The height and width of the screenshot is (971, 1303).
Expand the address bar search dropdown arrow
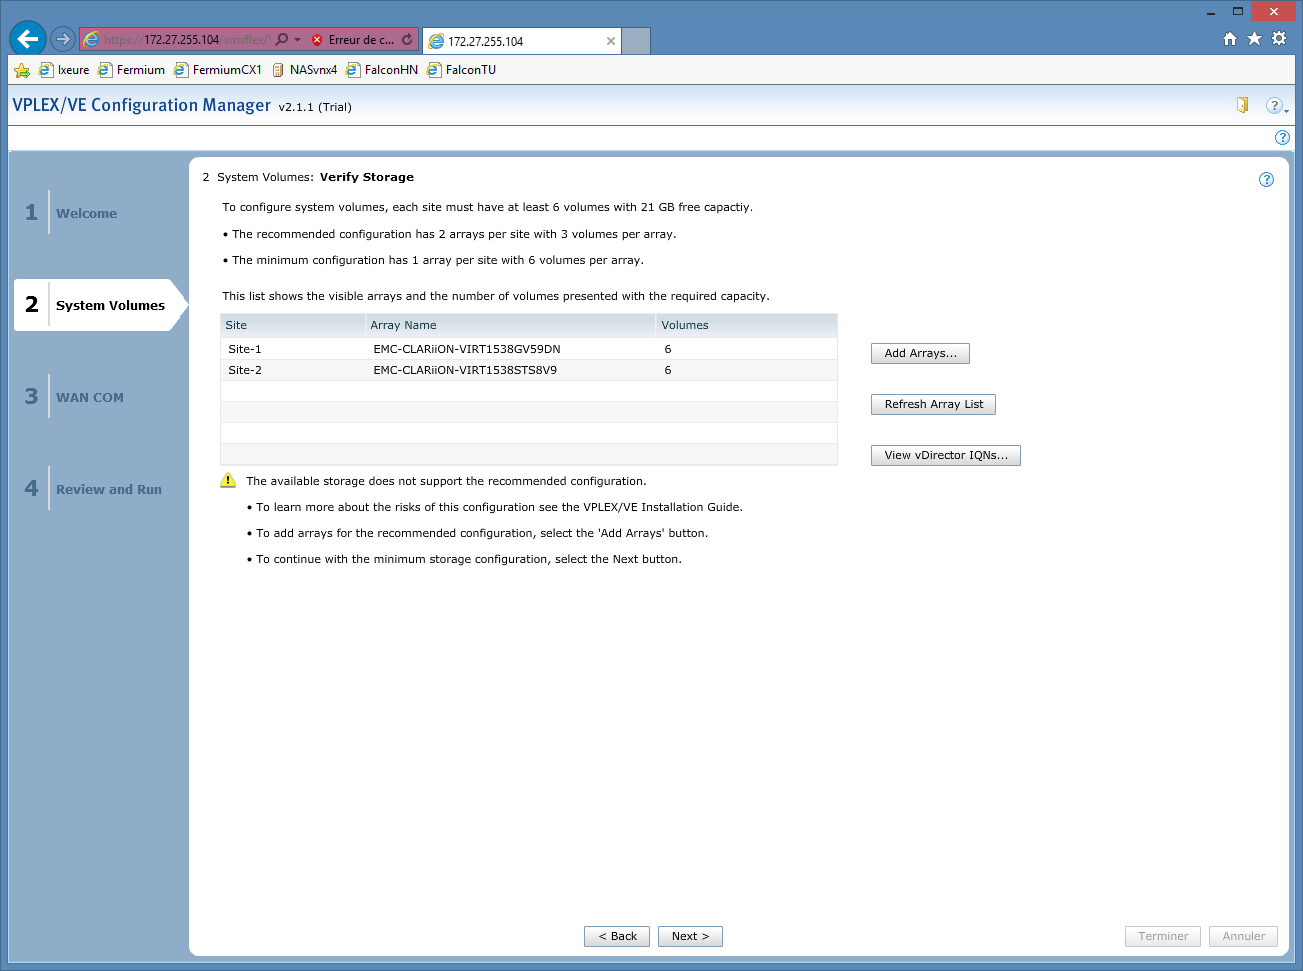click(297, 40)
